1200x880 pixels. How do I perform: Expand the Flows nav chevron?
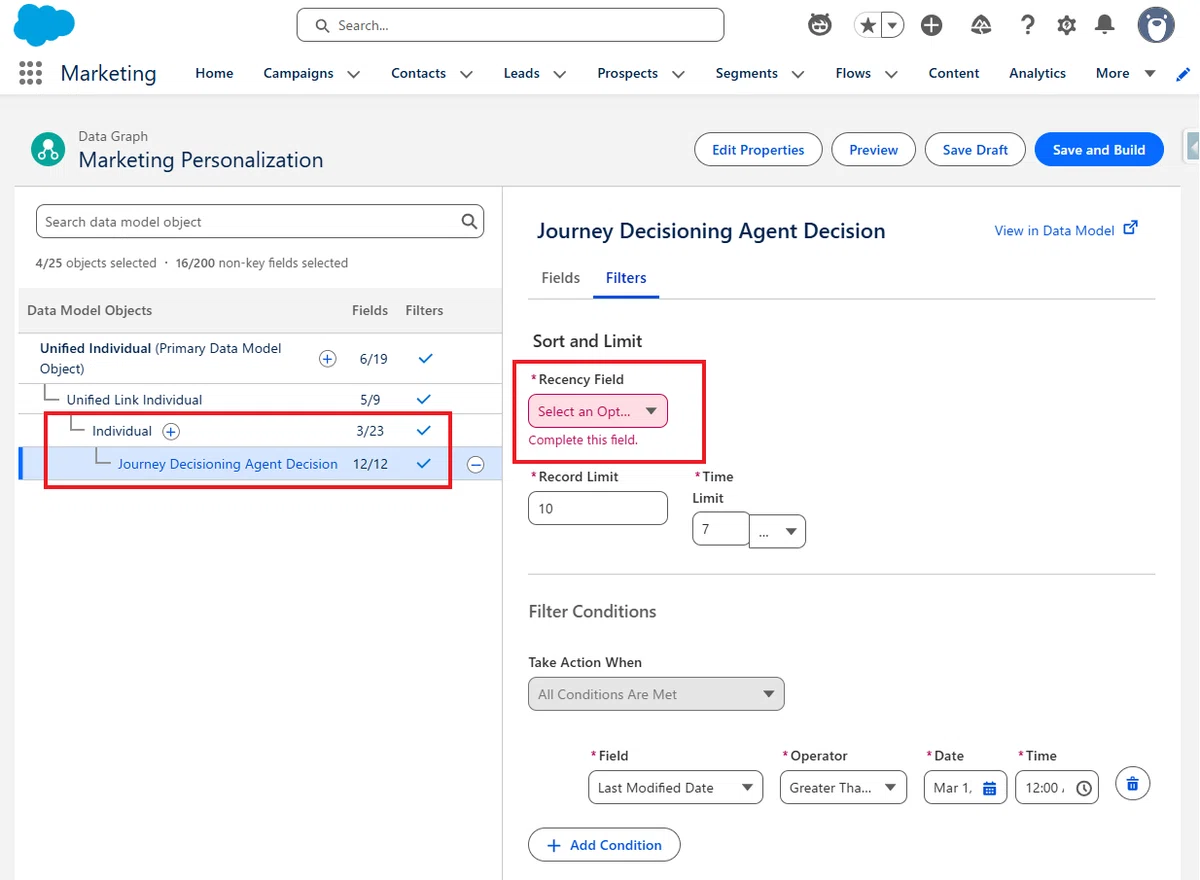[891, 74]
